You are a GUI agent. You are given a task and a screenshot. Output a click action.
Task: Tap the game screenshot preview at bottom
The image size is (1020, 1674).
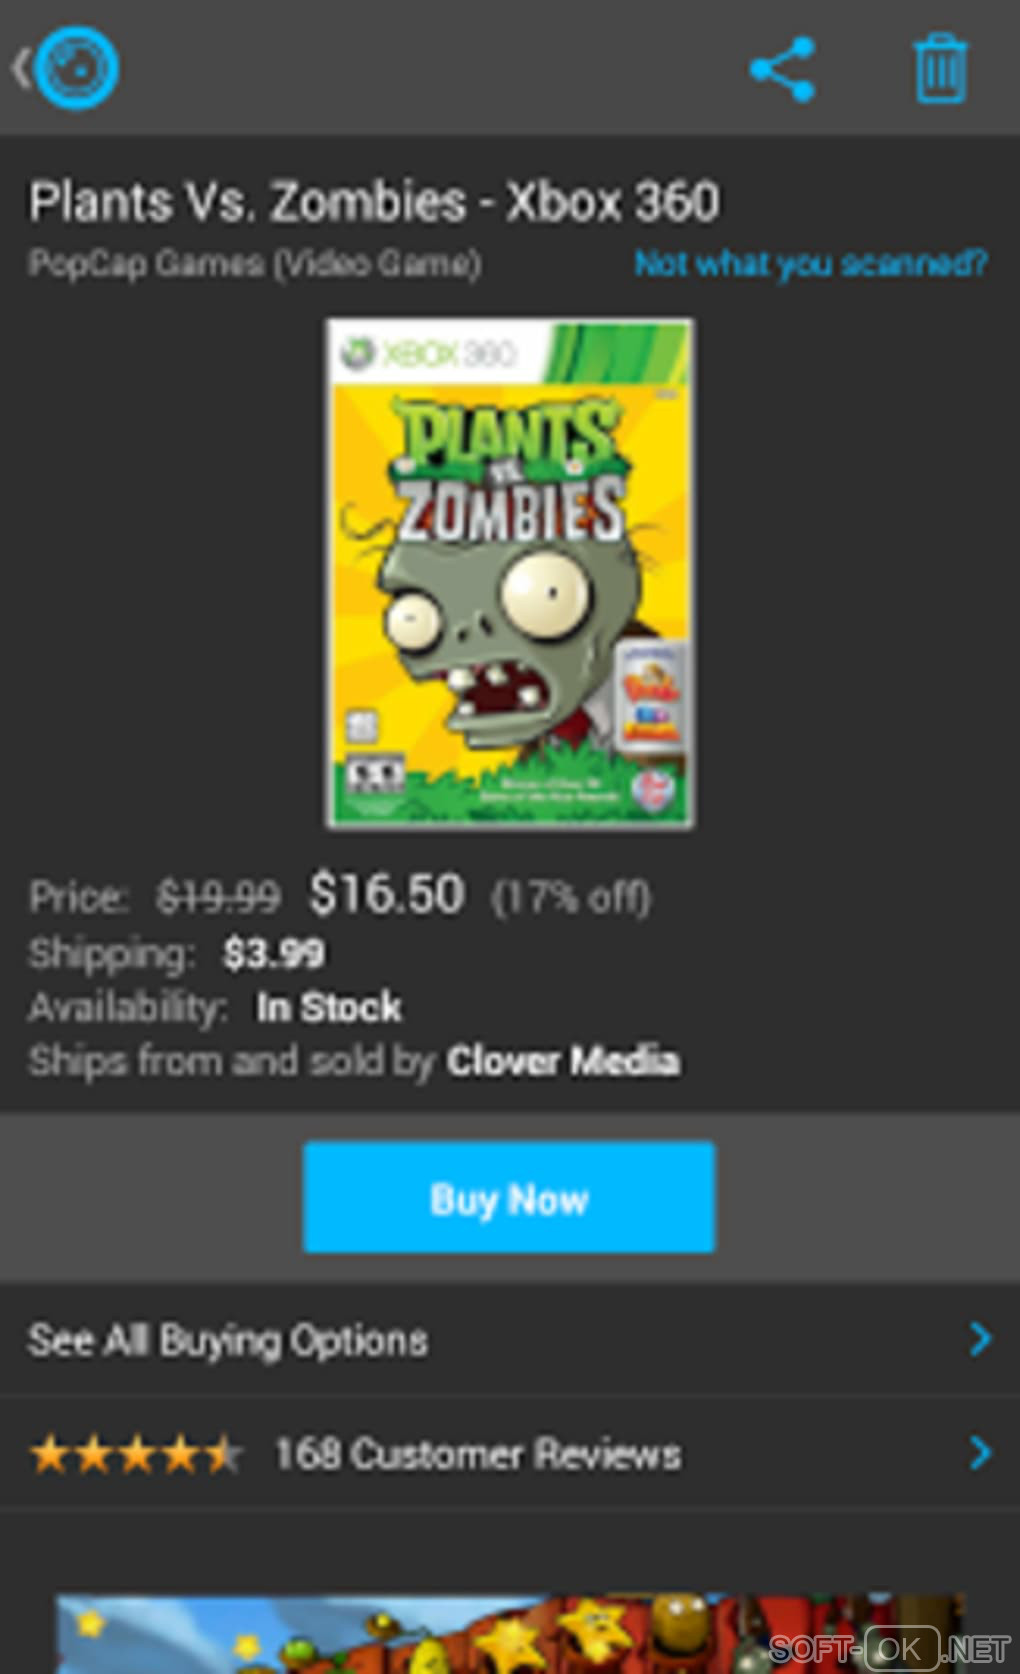(510, 1634)
